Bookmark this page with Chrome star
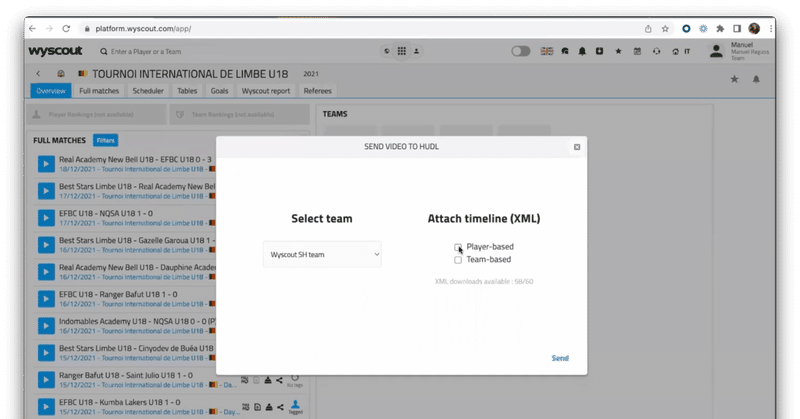 [665, 29]
